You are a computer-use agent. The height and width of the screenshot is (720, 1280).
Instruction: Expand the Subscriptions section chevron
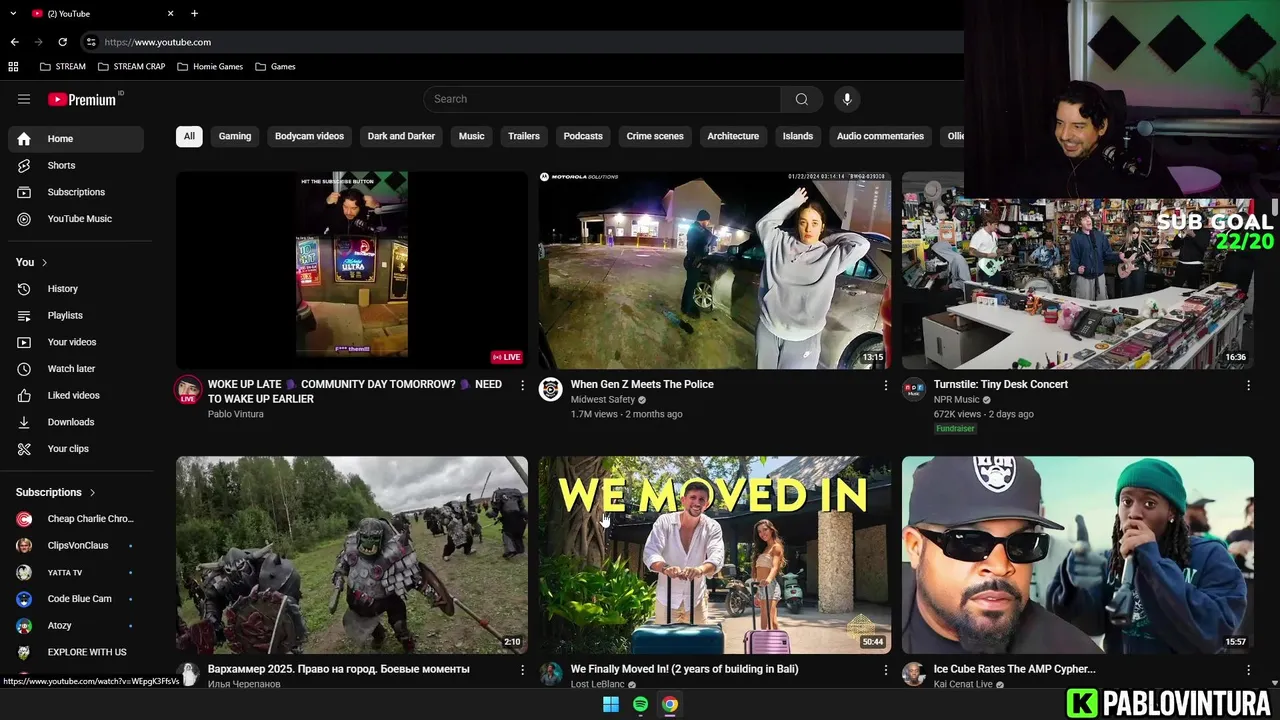tap(92, 493)
